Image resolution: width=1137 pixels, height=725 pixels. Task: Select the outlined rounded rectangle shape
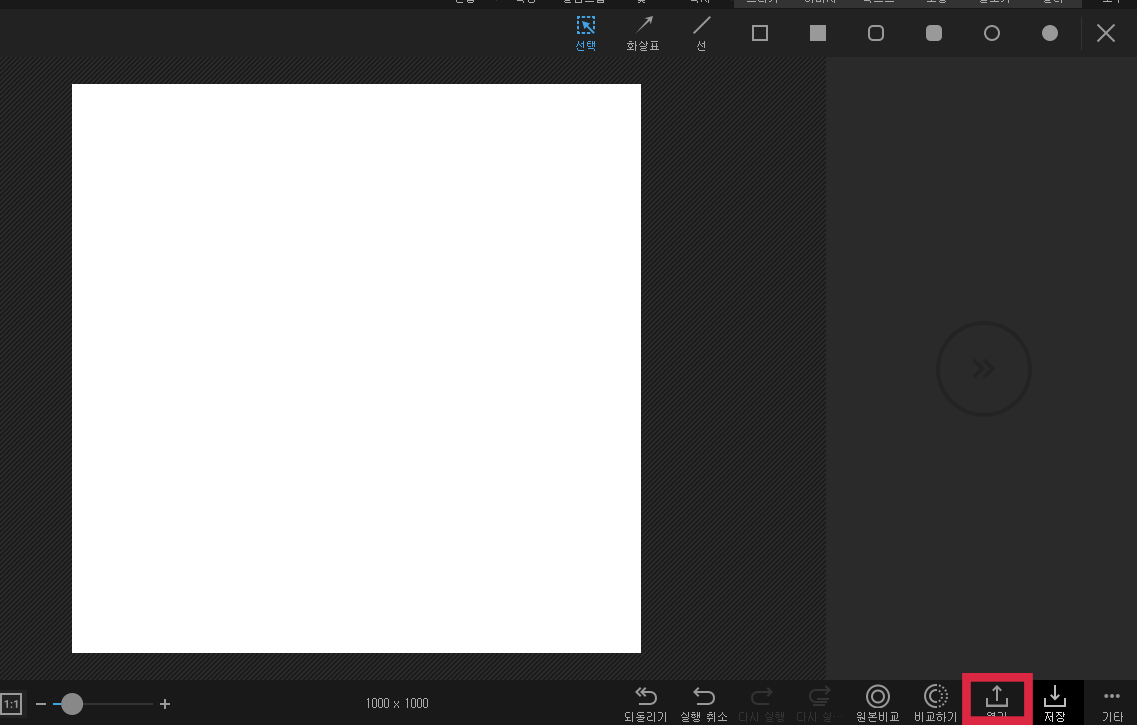click(876, 33)
